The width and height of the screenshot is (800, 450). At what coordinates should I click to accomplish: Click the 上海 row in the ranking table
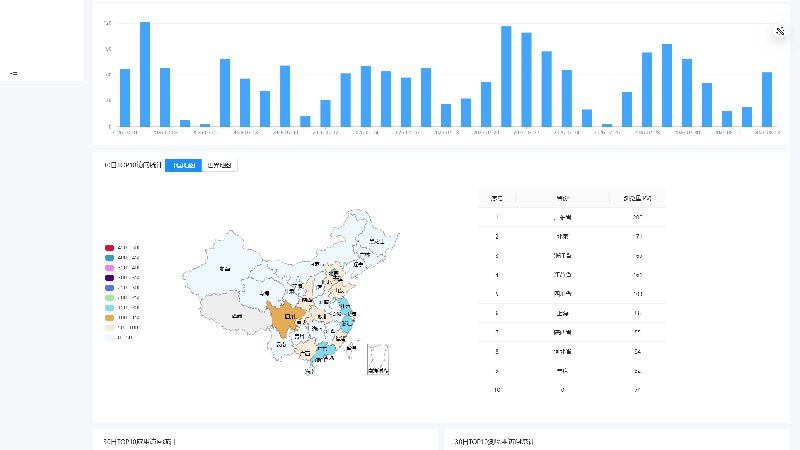571,313
